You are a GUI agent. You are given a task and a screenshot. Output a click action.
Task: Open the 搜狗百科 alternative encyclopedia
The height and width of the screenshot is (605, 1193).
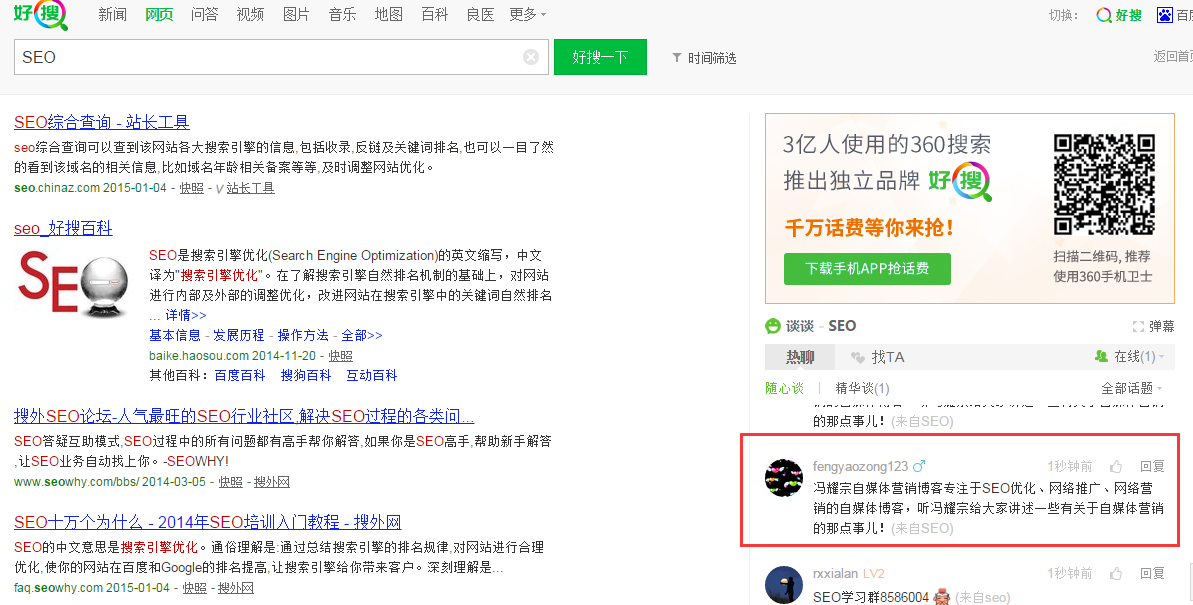[x=306, y=375]
